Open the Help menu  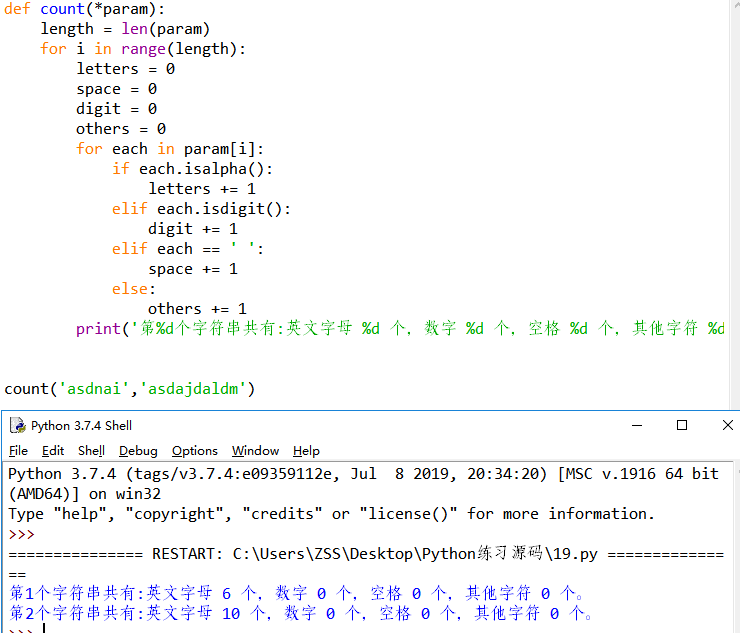coord(306,451)
